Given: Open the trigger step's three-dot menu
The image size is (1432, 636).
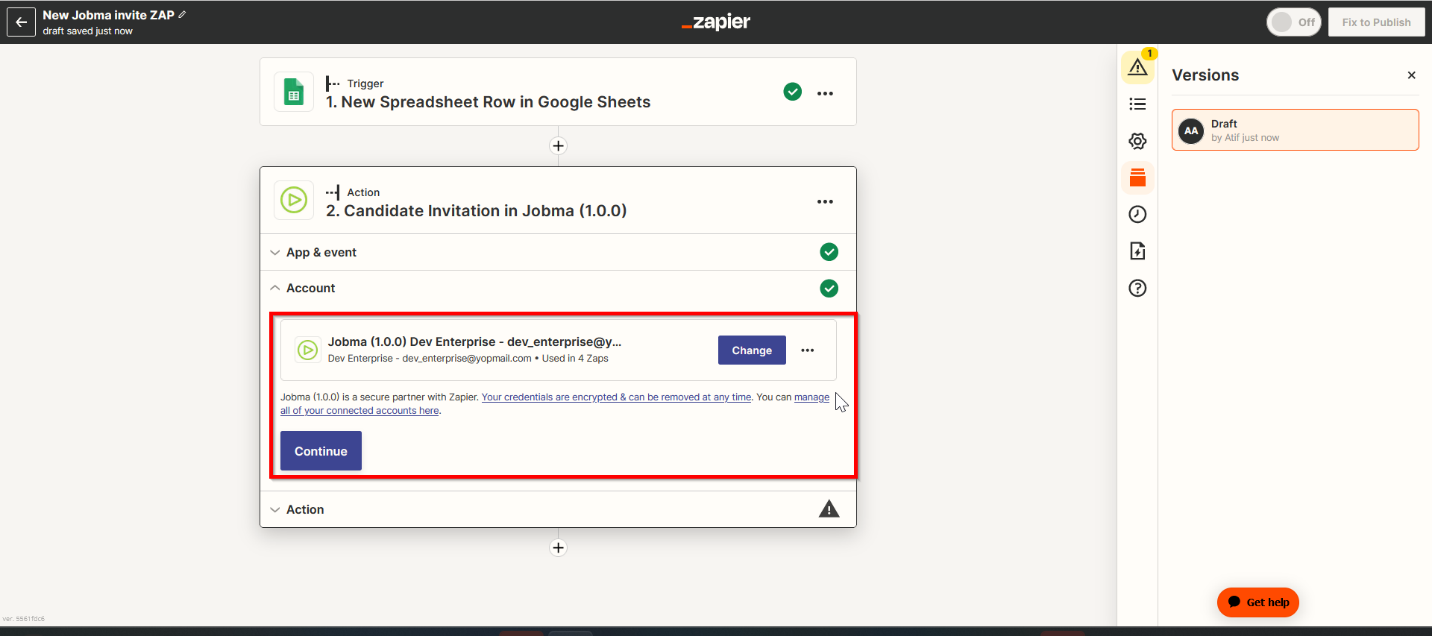Looking at the screenshot, I should coord(825,93).
